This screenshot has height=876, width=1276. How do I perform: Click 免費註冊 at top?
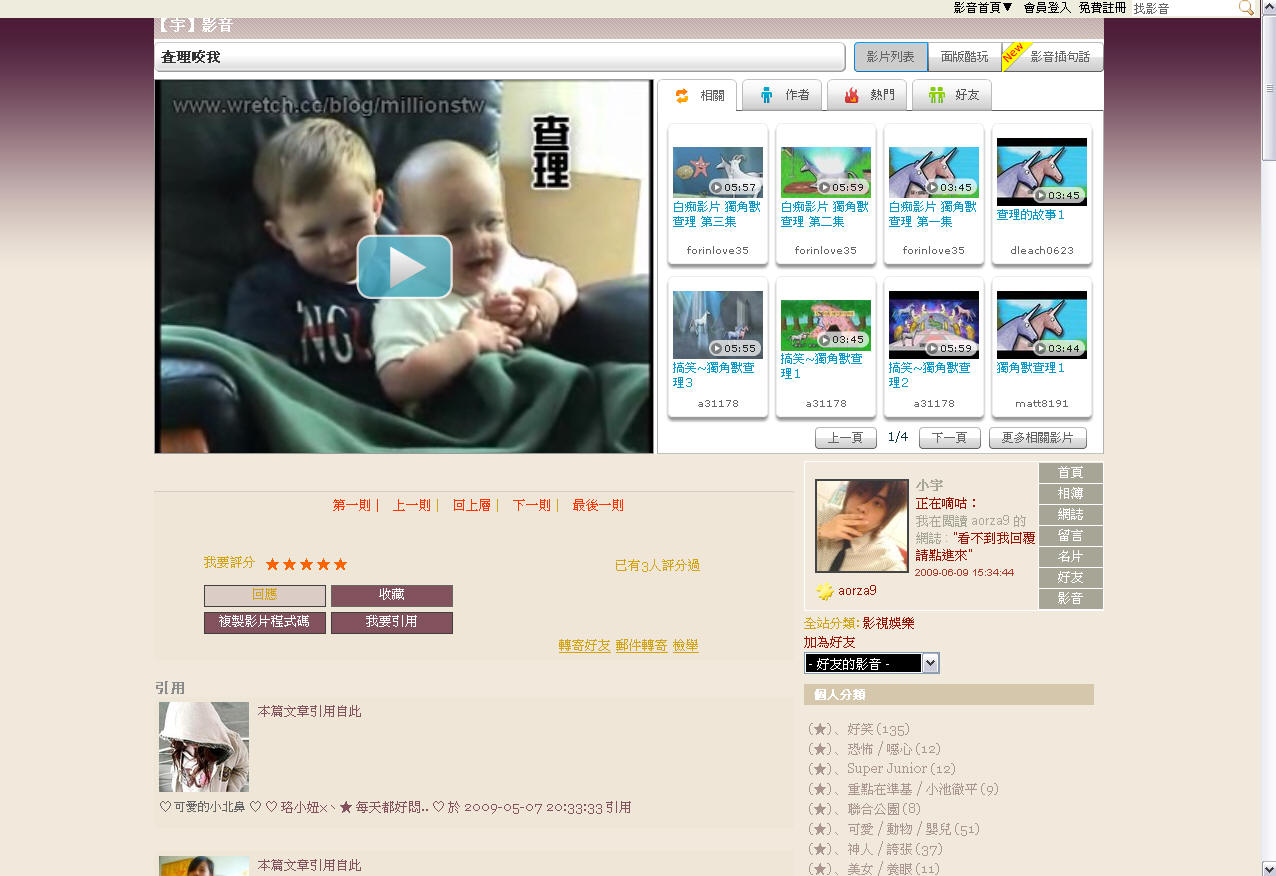point(1102,7)
